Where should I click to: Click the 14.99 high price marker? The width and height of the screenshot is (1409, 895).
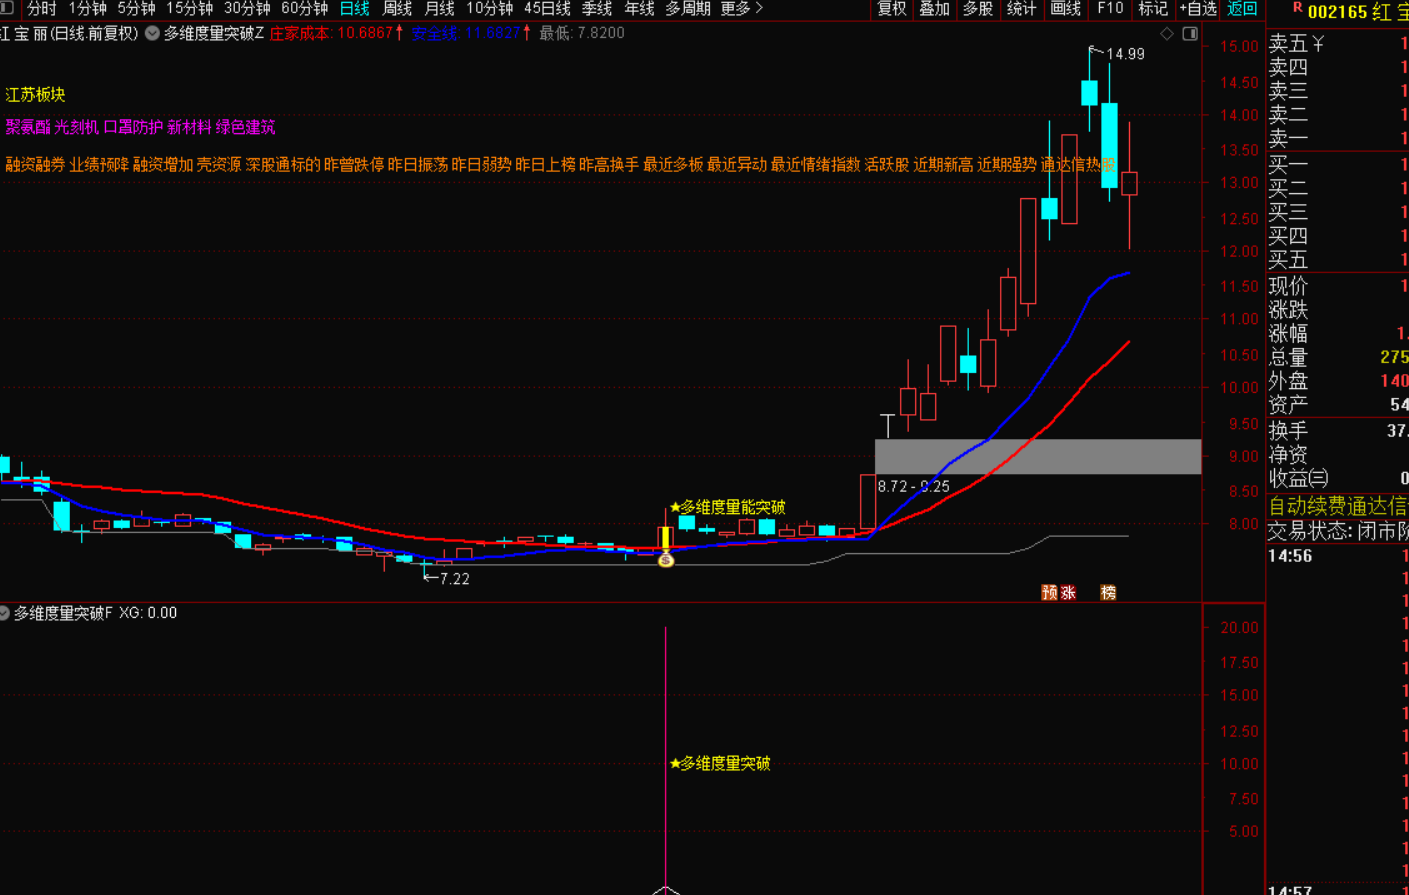pyautogui.click(x=1124, y=54)
